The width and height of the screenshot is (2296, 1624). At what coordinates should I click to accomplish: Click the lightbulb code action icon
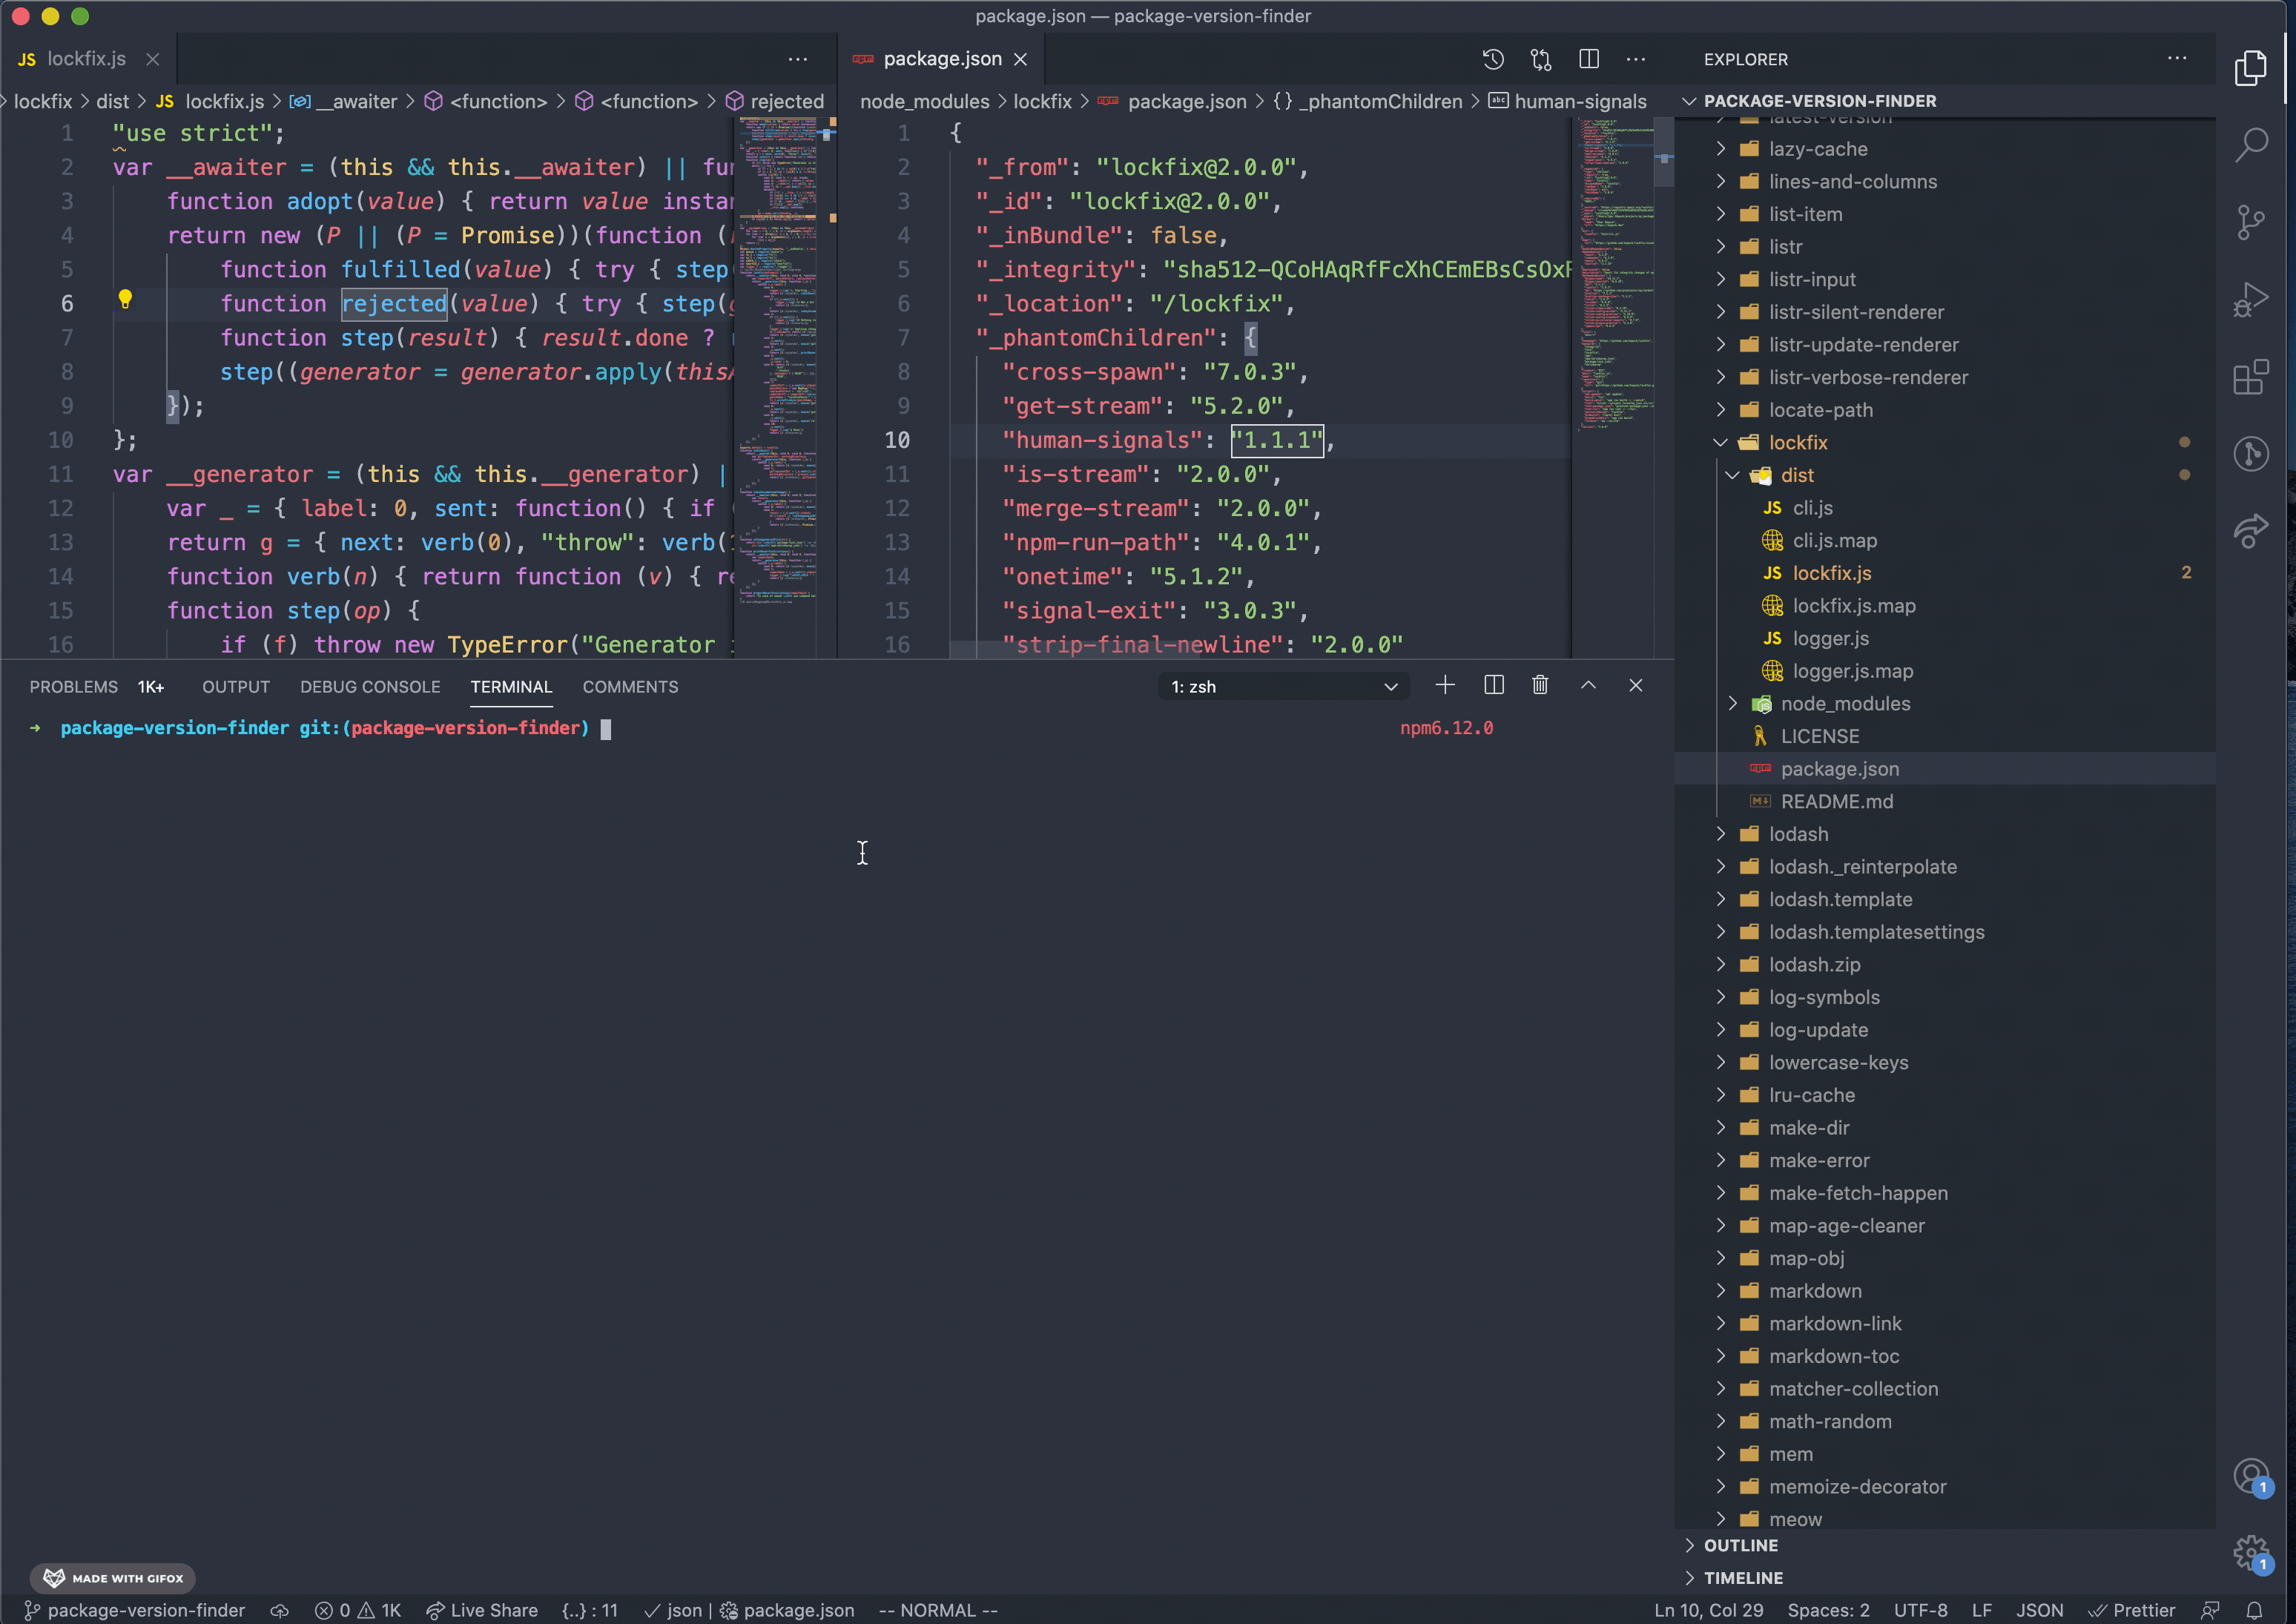[x=125, y=299]
